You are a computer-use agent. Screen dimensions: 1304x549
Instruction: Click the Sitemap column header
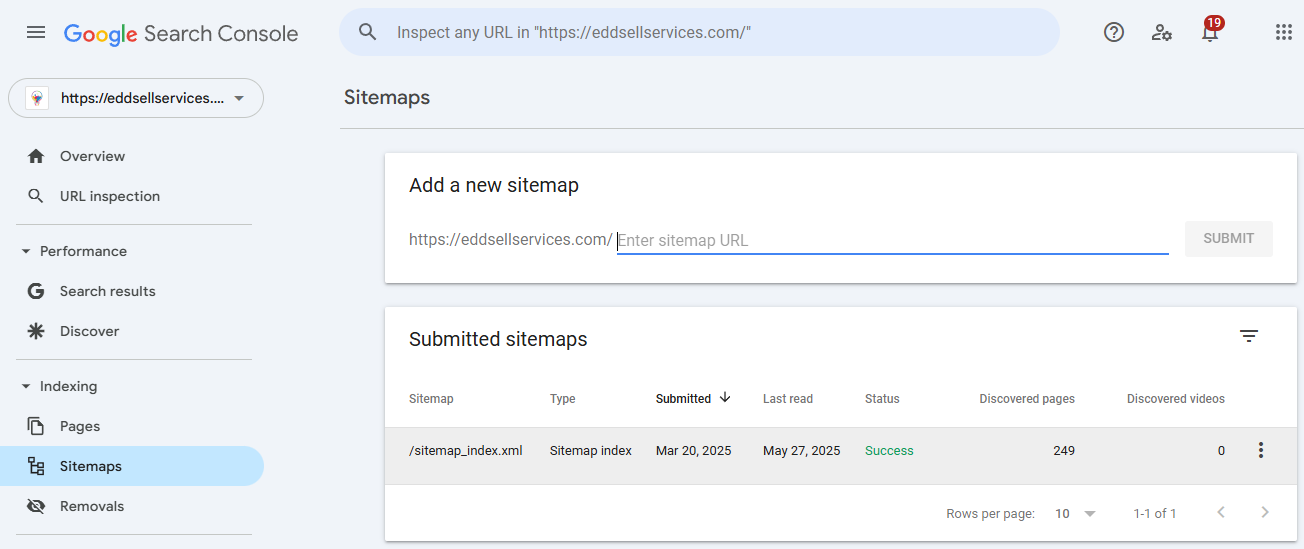(x=431, y=398)
